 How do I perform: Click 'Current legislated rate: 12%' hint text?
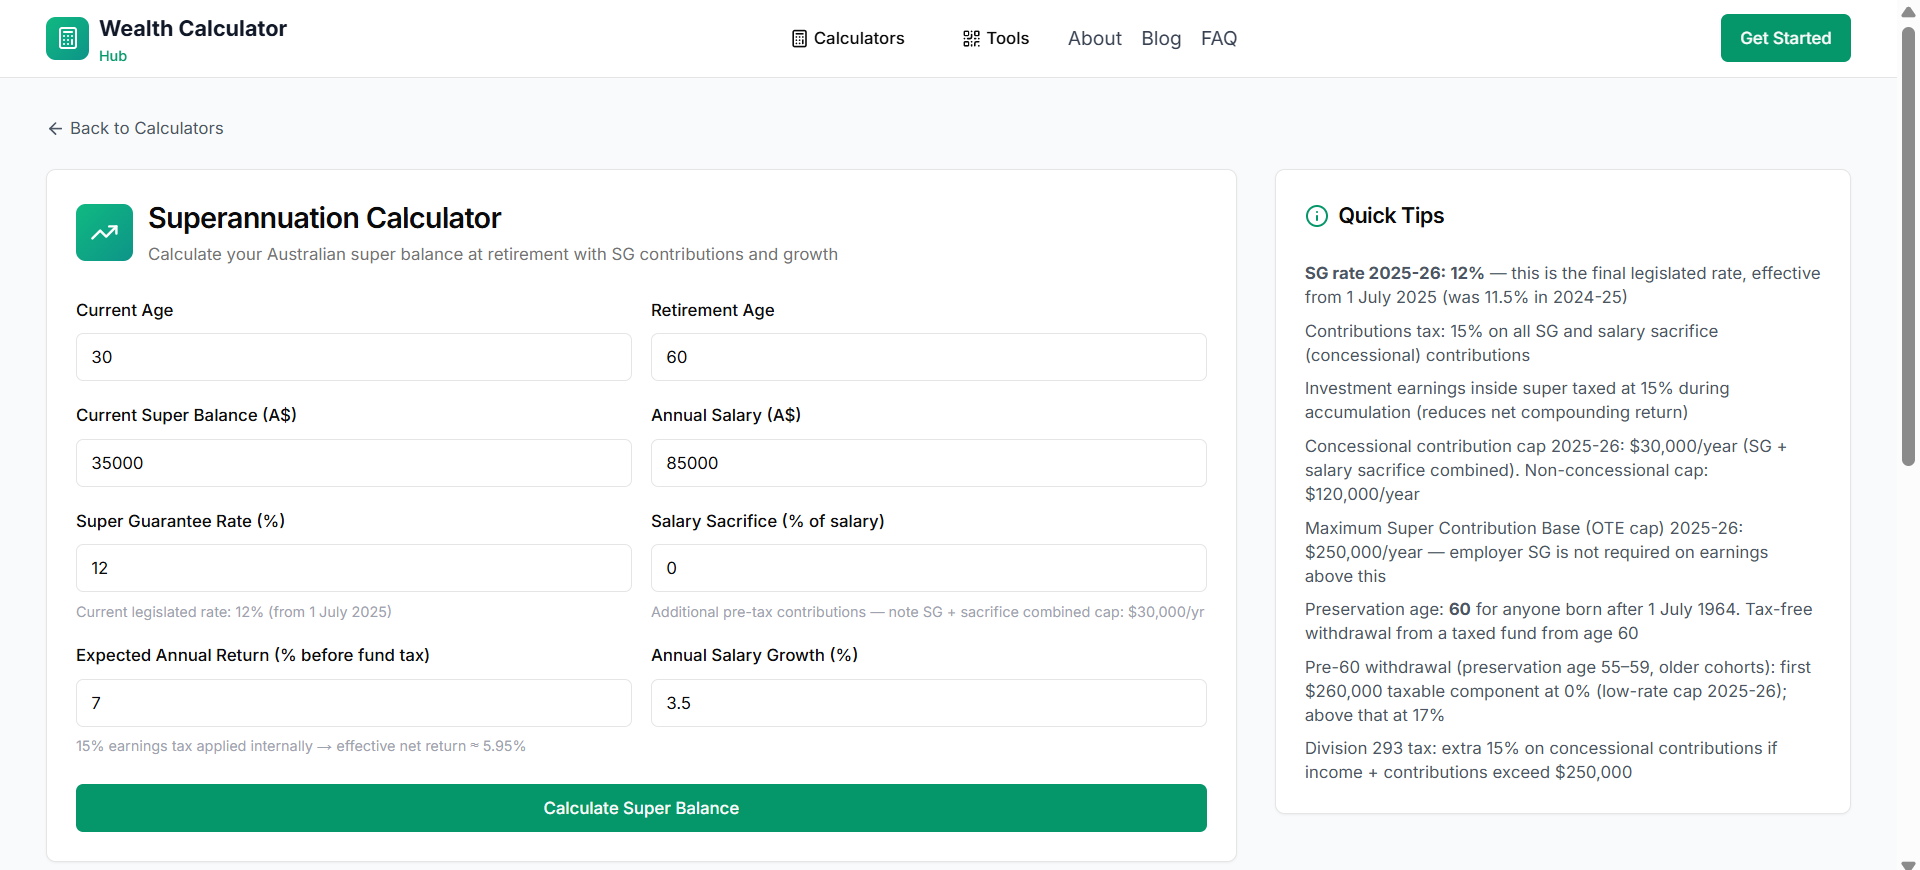(x=234, y=612)
